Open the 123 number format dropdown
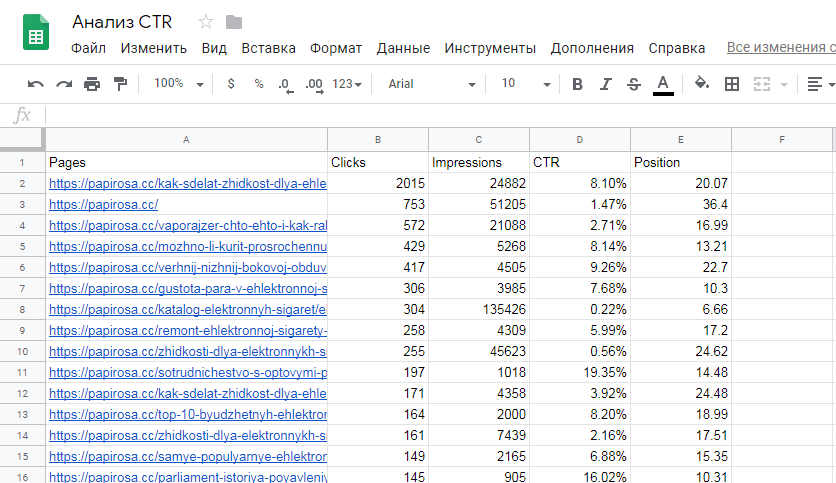Image resolution: width=836 pixels, height=483 pixels. point(347,84)
